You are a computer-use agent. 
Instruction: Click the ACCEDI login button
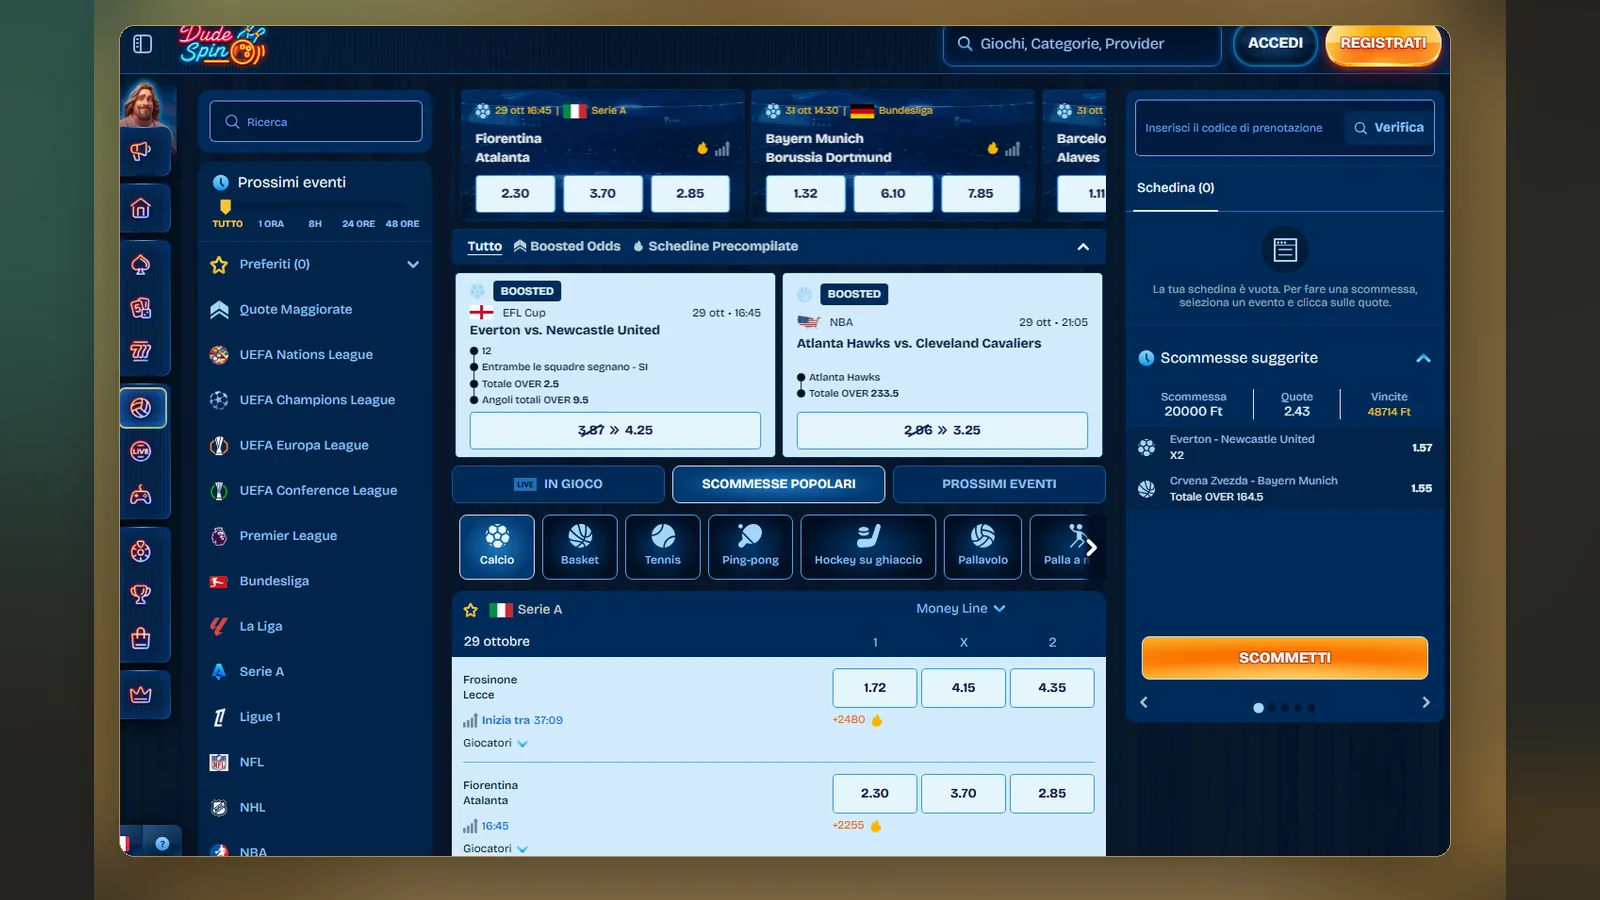[x=1275, y=43]
